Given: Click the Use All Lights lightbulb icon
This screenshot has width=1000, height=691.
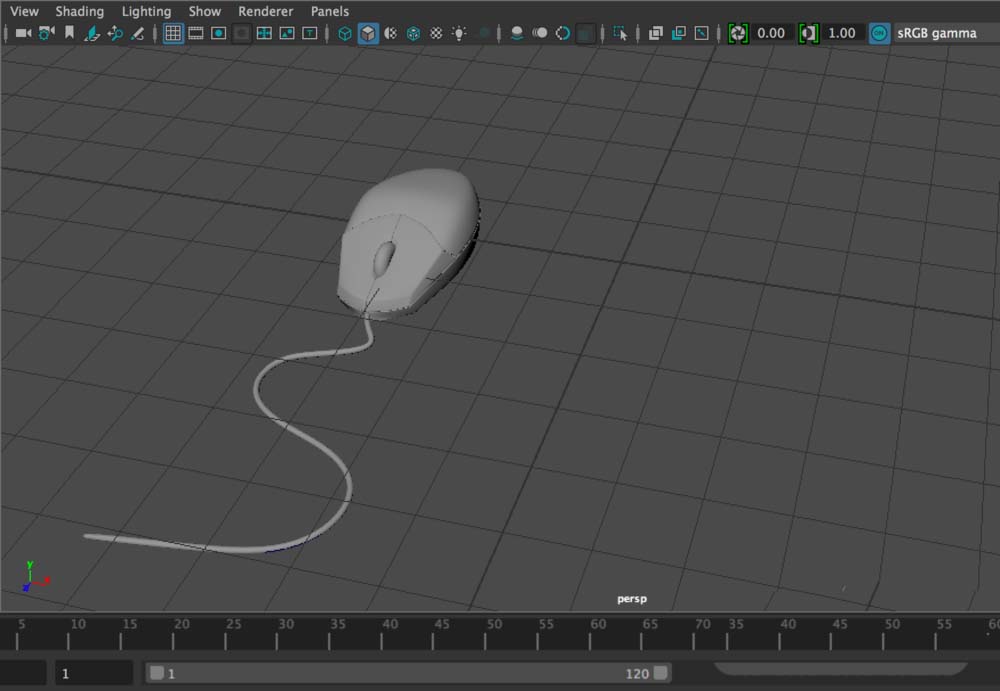Looking at the screenshot, I should tap(459, 33).
